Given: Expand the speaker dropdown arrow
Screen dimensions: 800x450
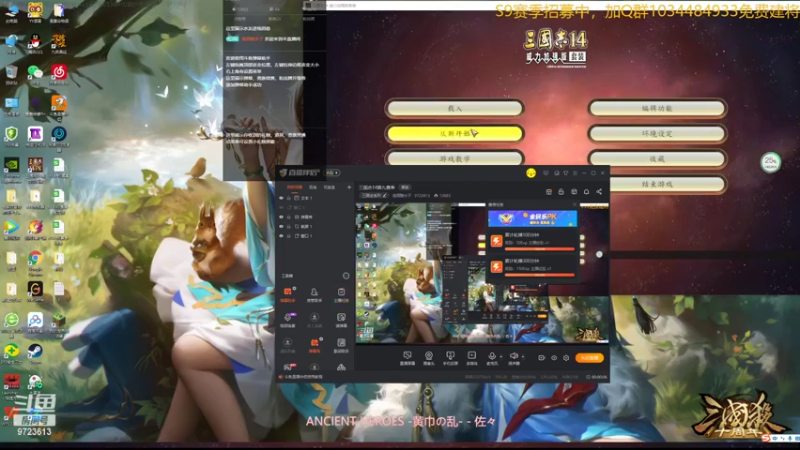Looking at the screenshot, I should click(523, 357).
